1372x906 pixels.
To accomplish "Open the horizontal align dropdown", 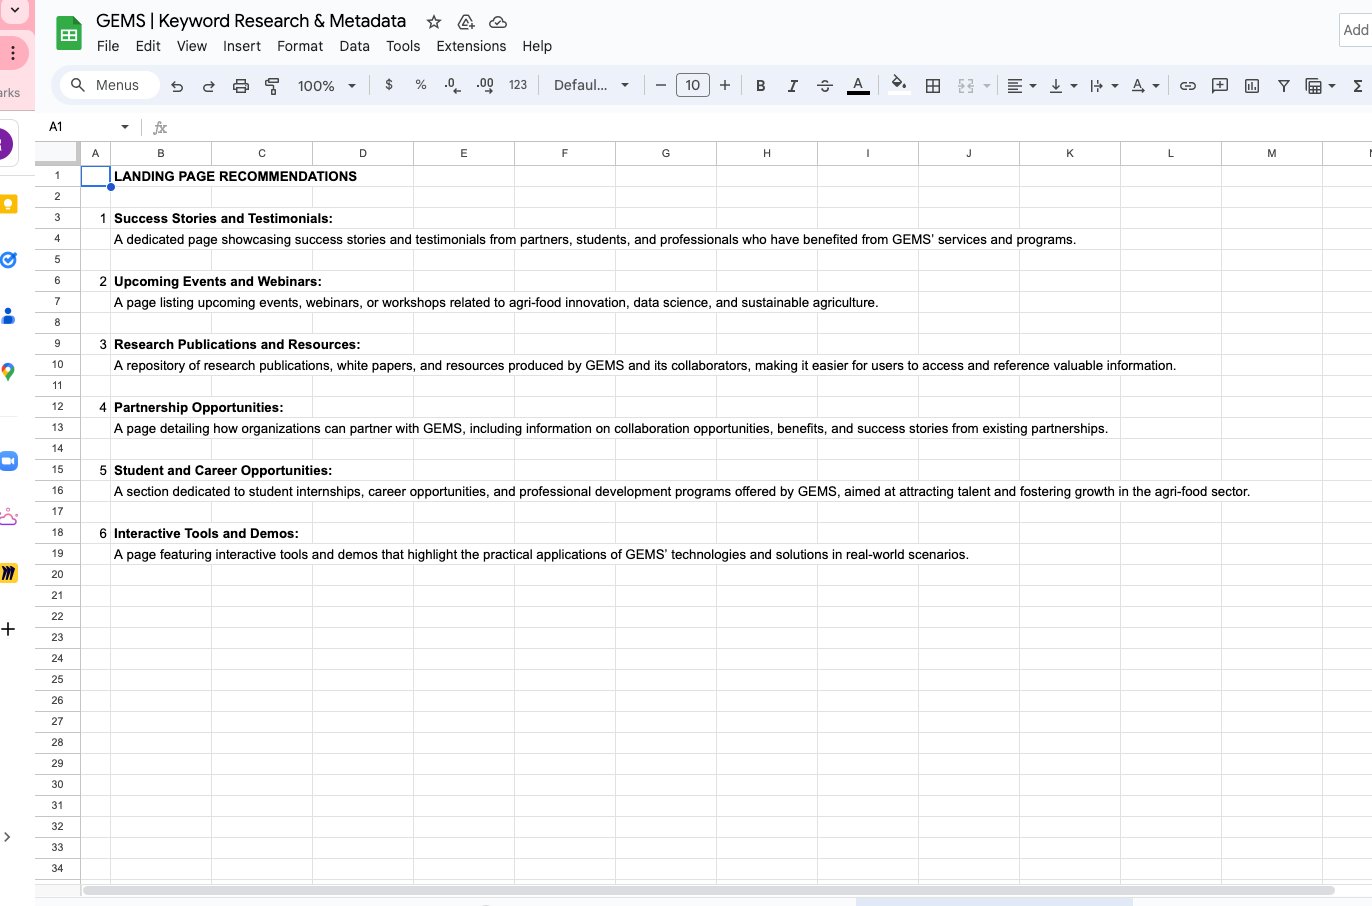I will (1021, 86).
